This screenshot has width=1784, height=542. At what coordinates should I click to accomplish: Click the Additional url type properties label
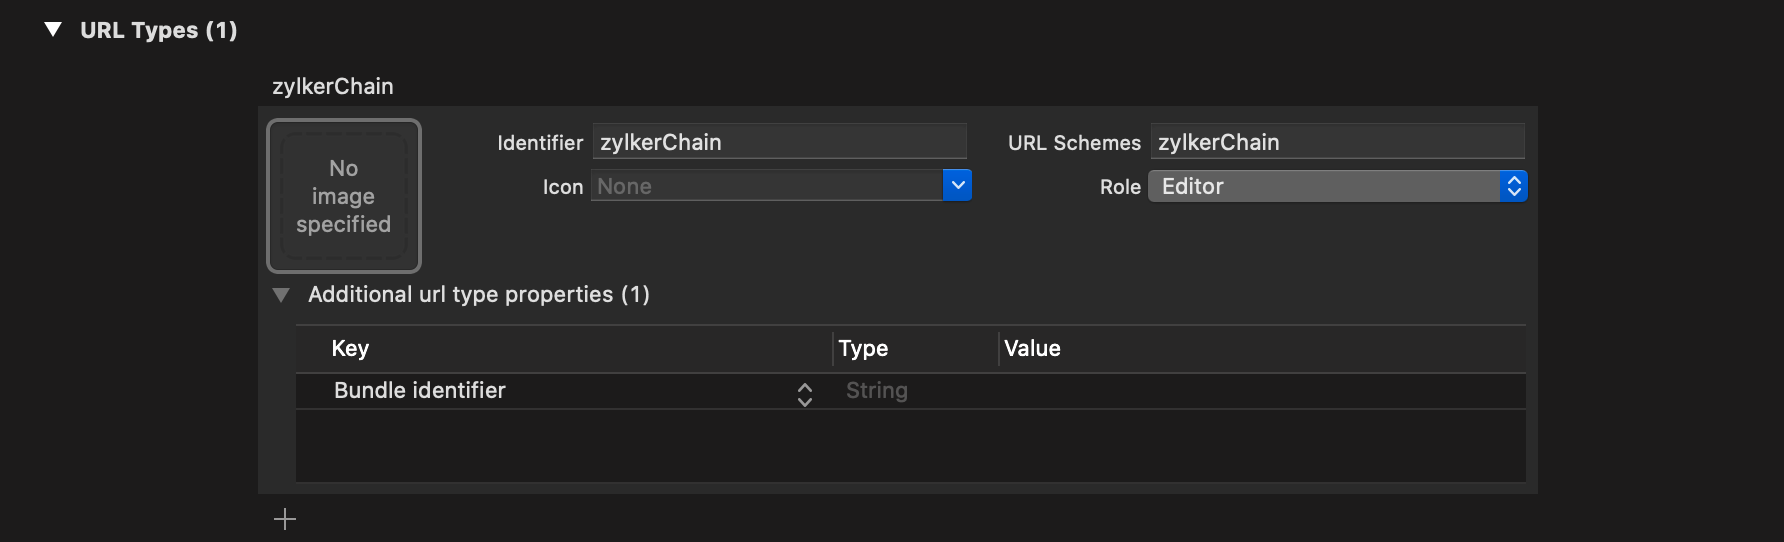pos(479,294)
